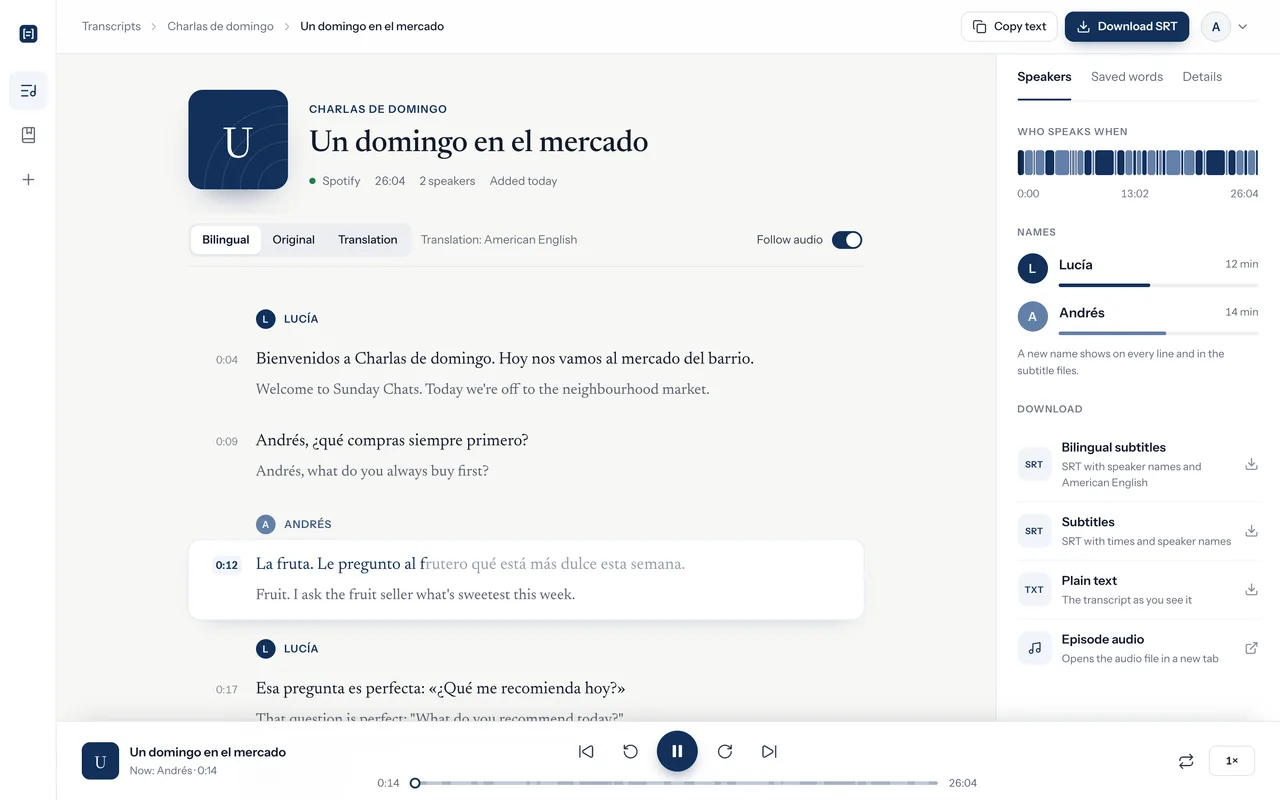Seek on the audio progress bar

pyautogui.click(x=676, y=783)
